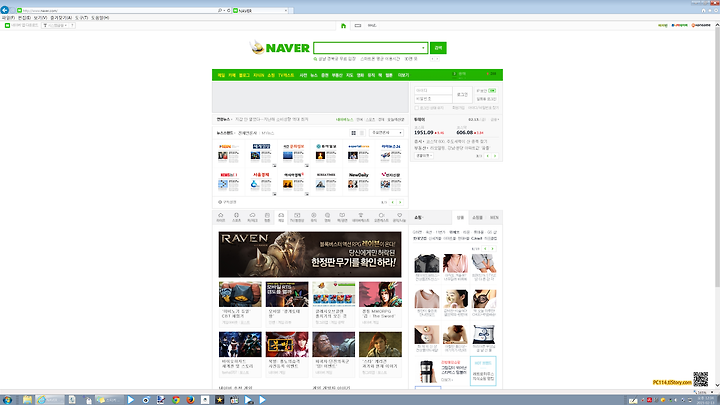
Task: Open the TV동영상 theme tab icon
Action: tap(297, 217)
